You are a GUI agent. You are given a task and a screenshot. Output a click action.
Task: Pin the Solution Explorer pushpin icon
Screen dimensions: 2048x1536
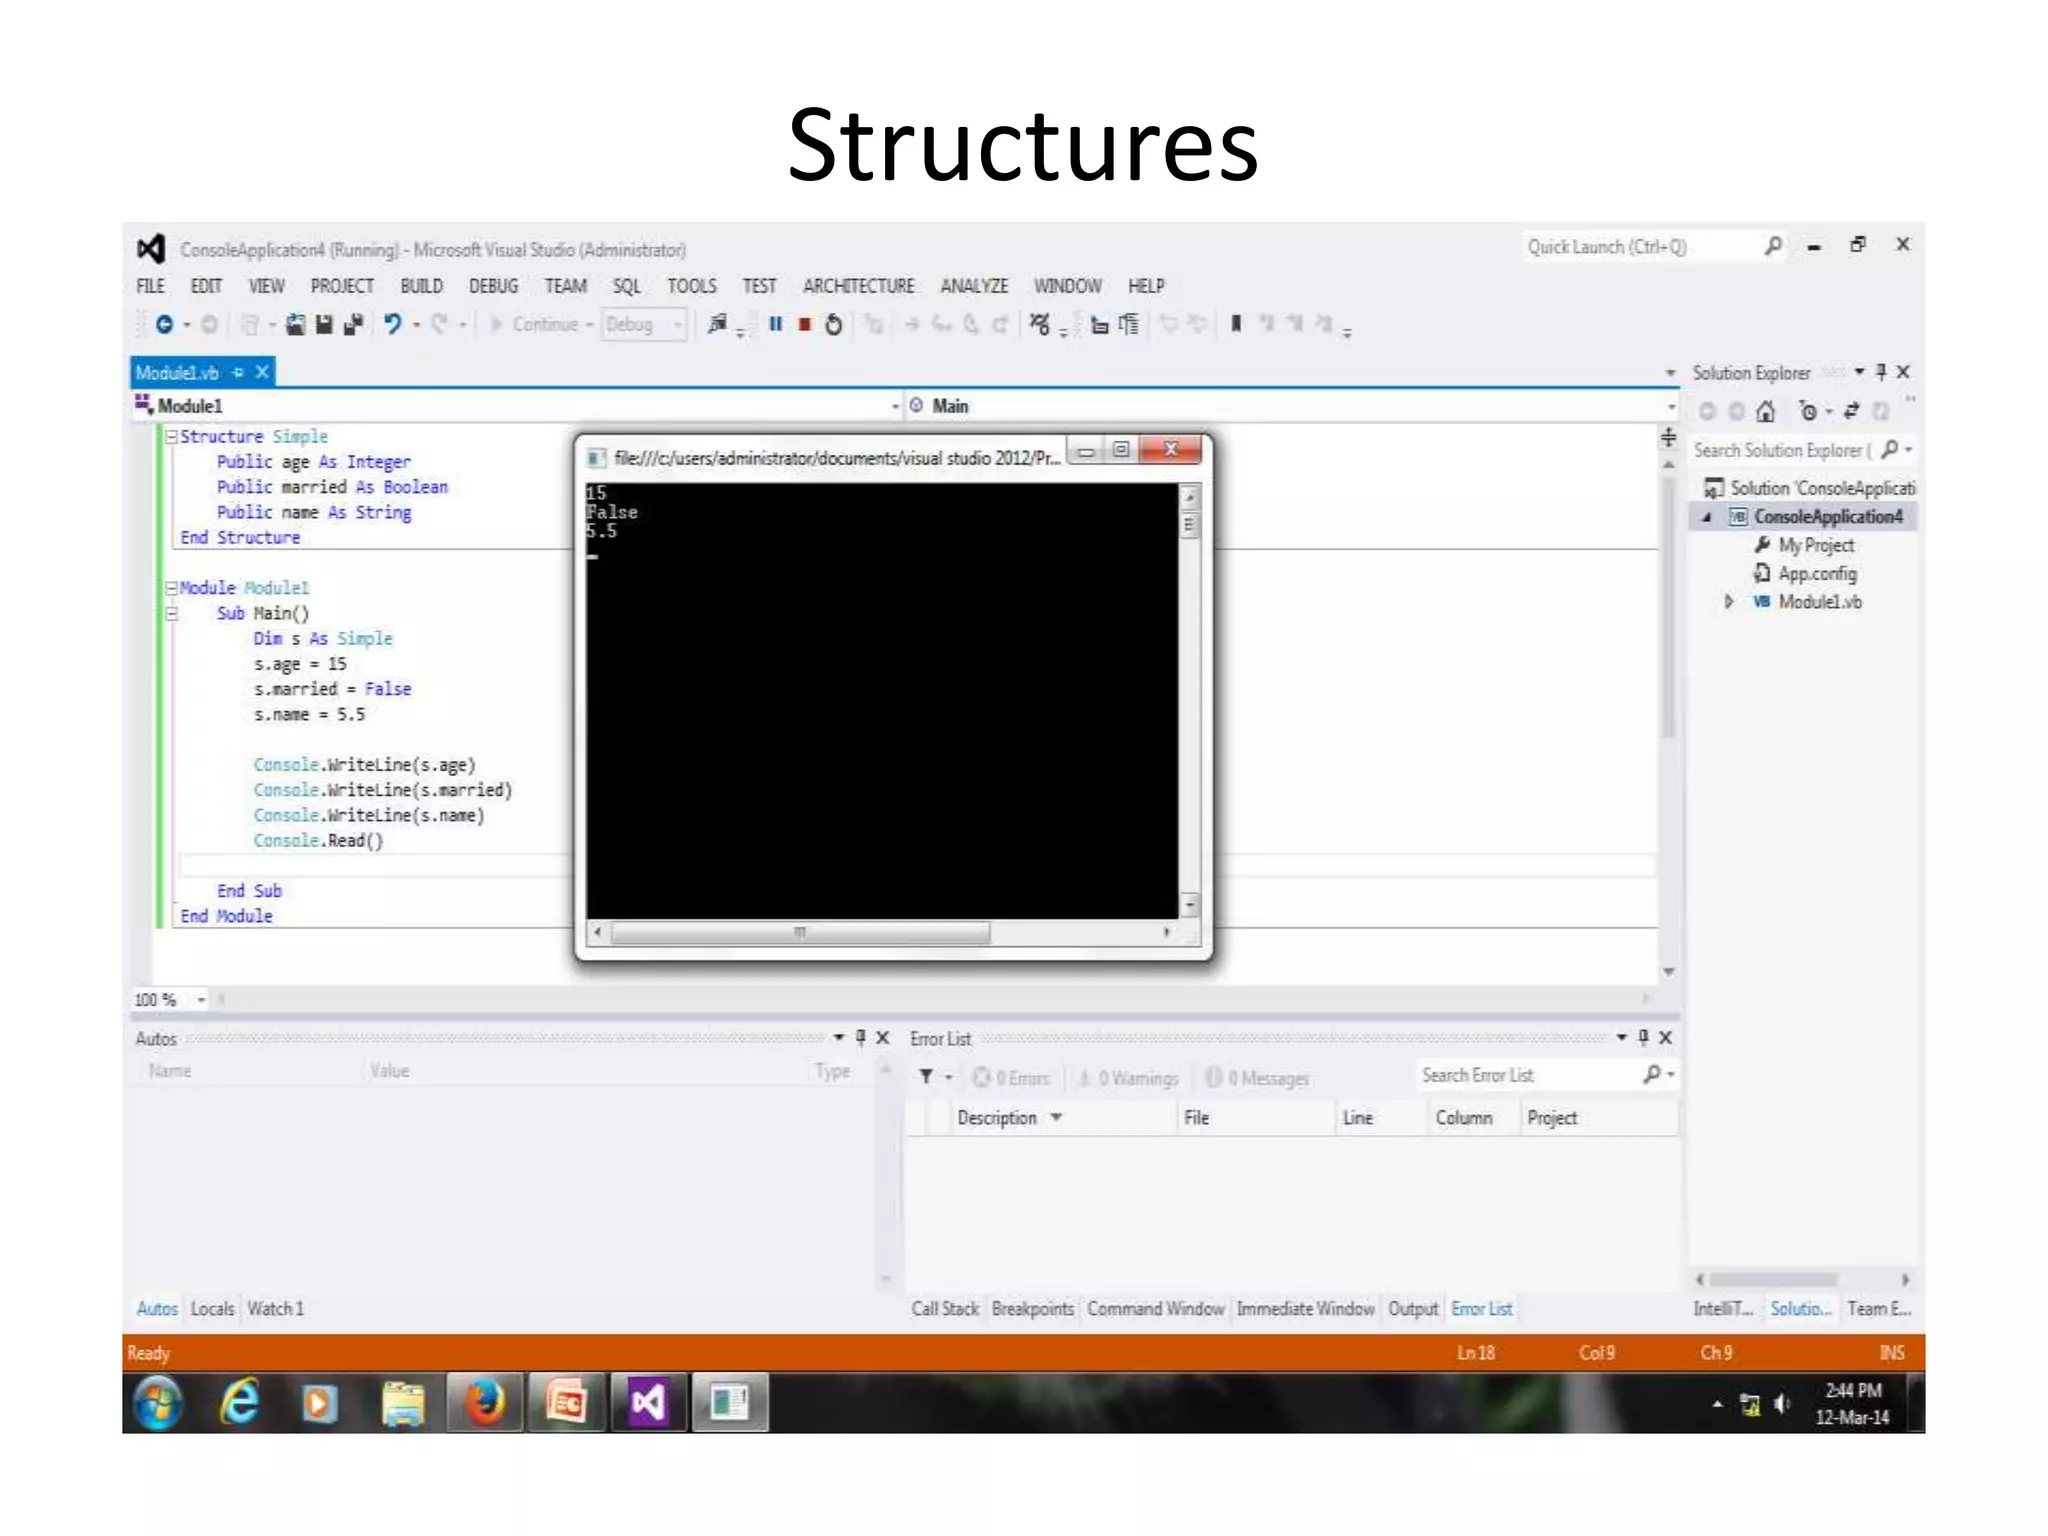pos(1881,372)
